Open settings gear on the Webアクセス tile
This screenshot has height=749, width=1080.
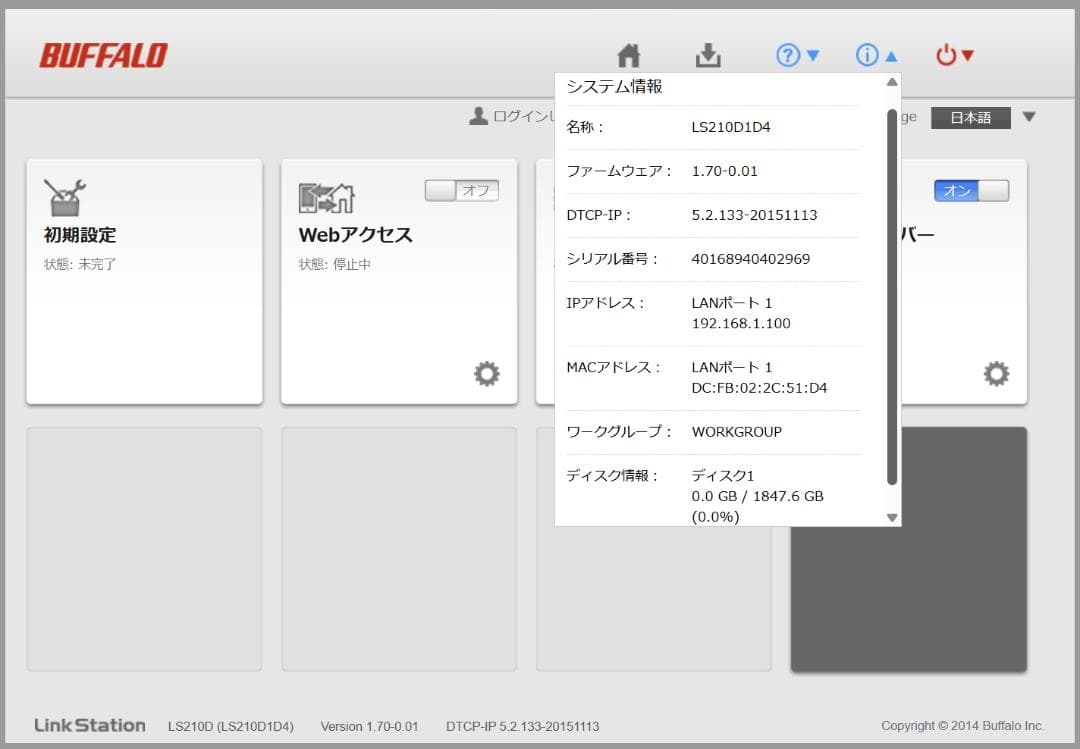point(487,373)
